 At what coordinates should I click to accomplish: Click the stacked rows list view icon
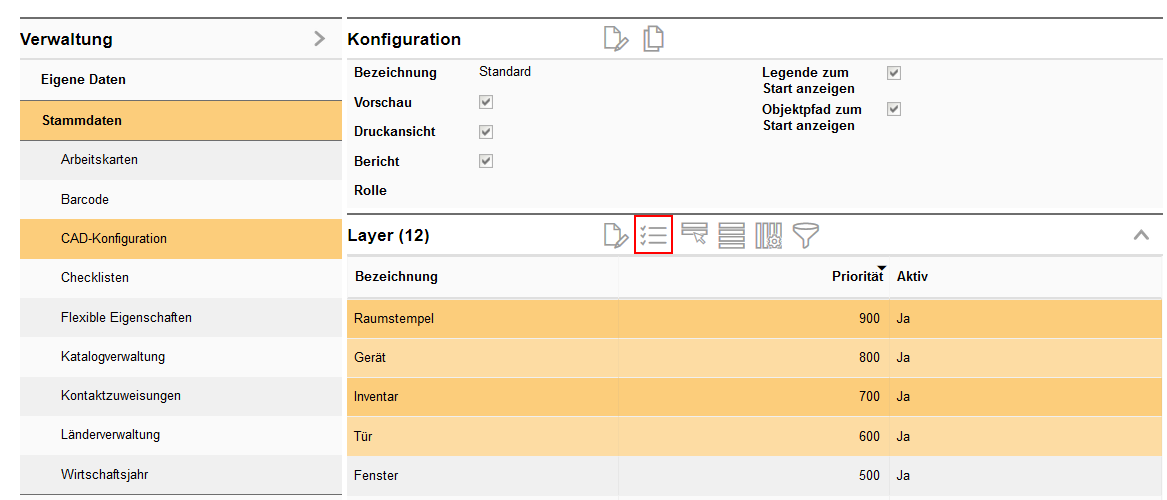point(731,236)
